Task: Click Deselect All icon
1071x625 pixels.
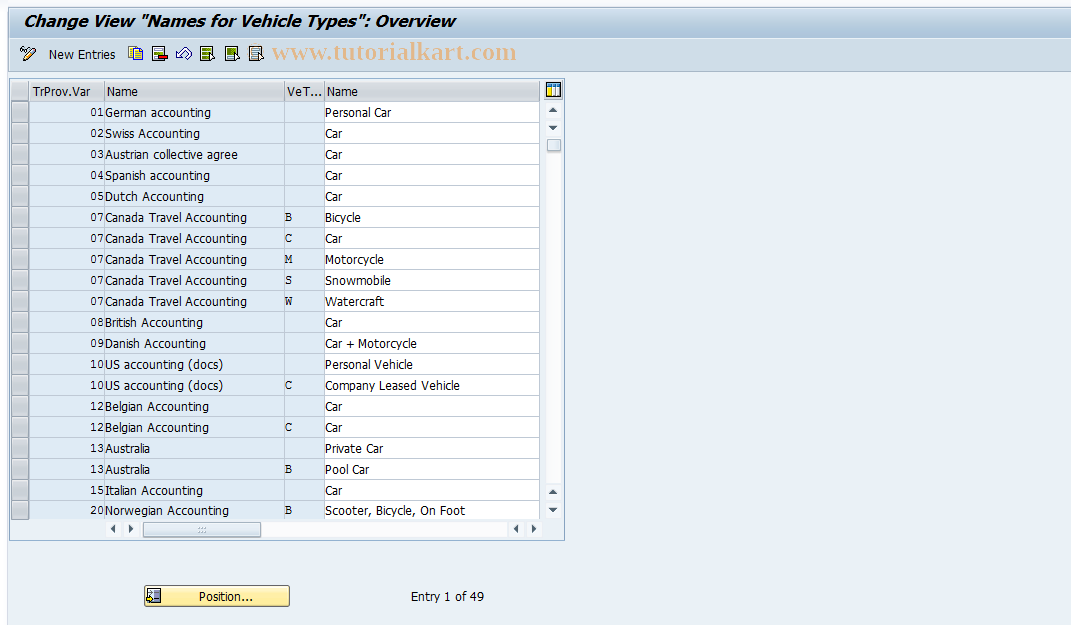Action: point(256,54)
